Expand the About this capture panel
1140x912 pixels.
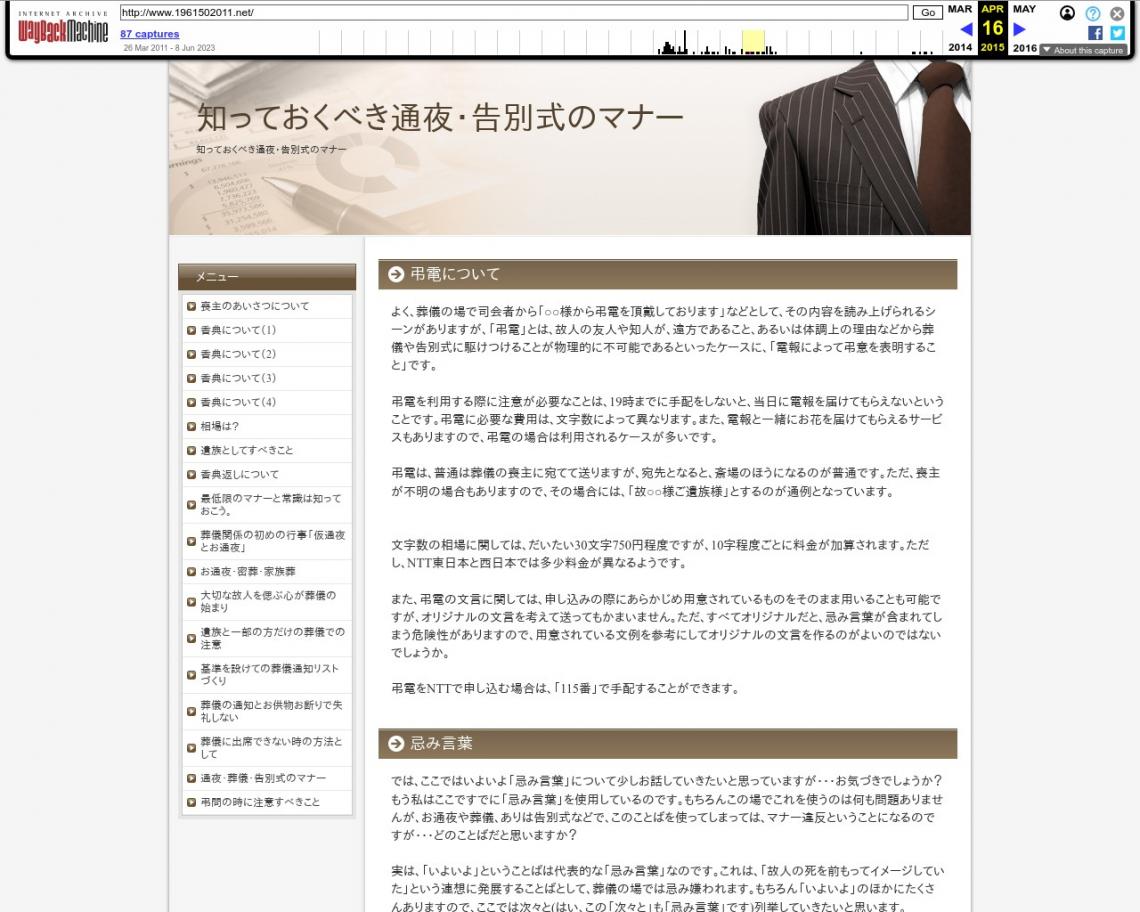pyautogui.click(x=1083, y=50)
